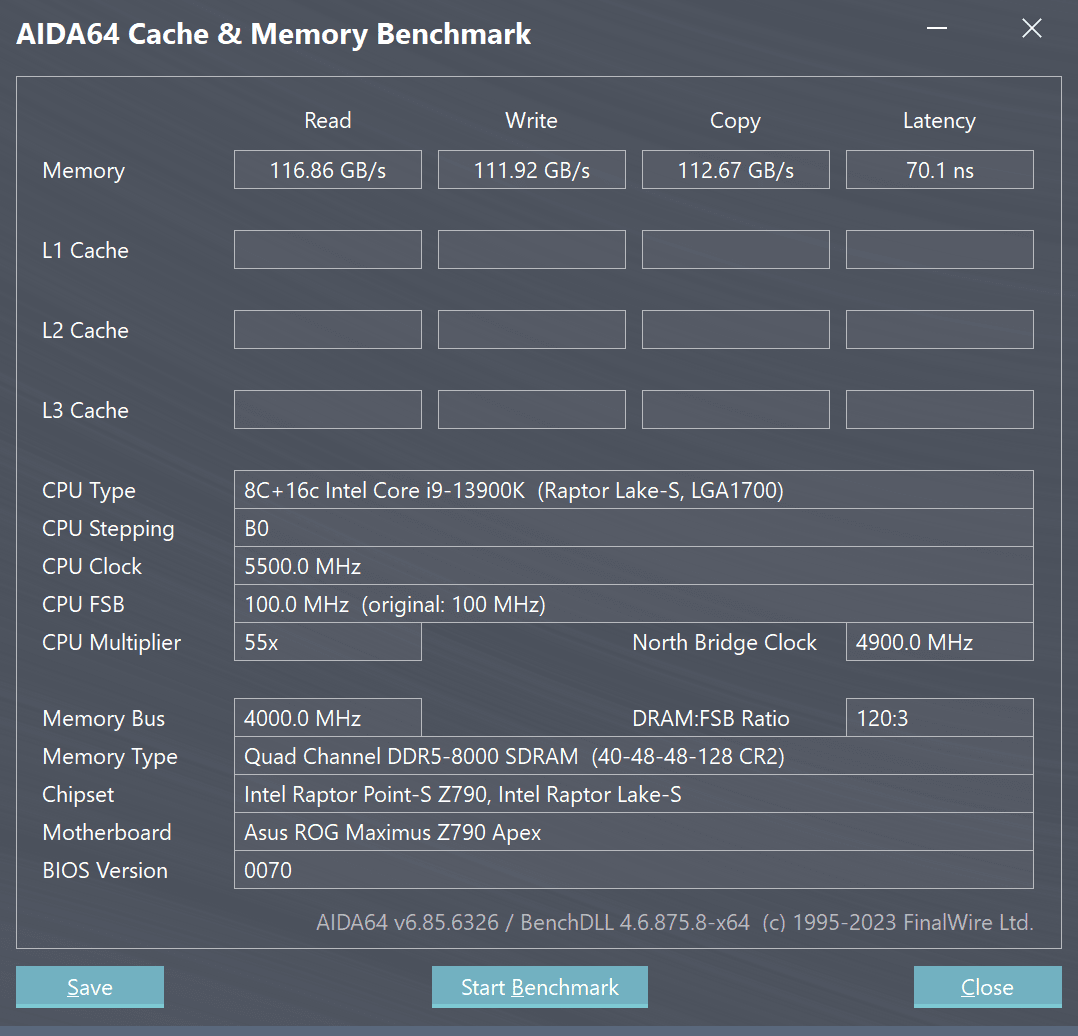Click the DRAM:FSB Ratio value 120:3
Screen dimensions: 1078x1036
click(940, 718)
